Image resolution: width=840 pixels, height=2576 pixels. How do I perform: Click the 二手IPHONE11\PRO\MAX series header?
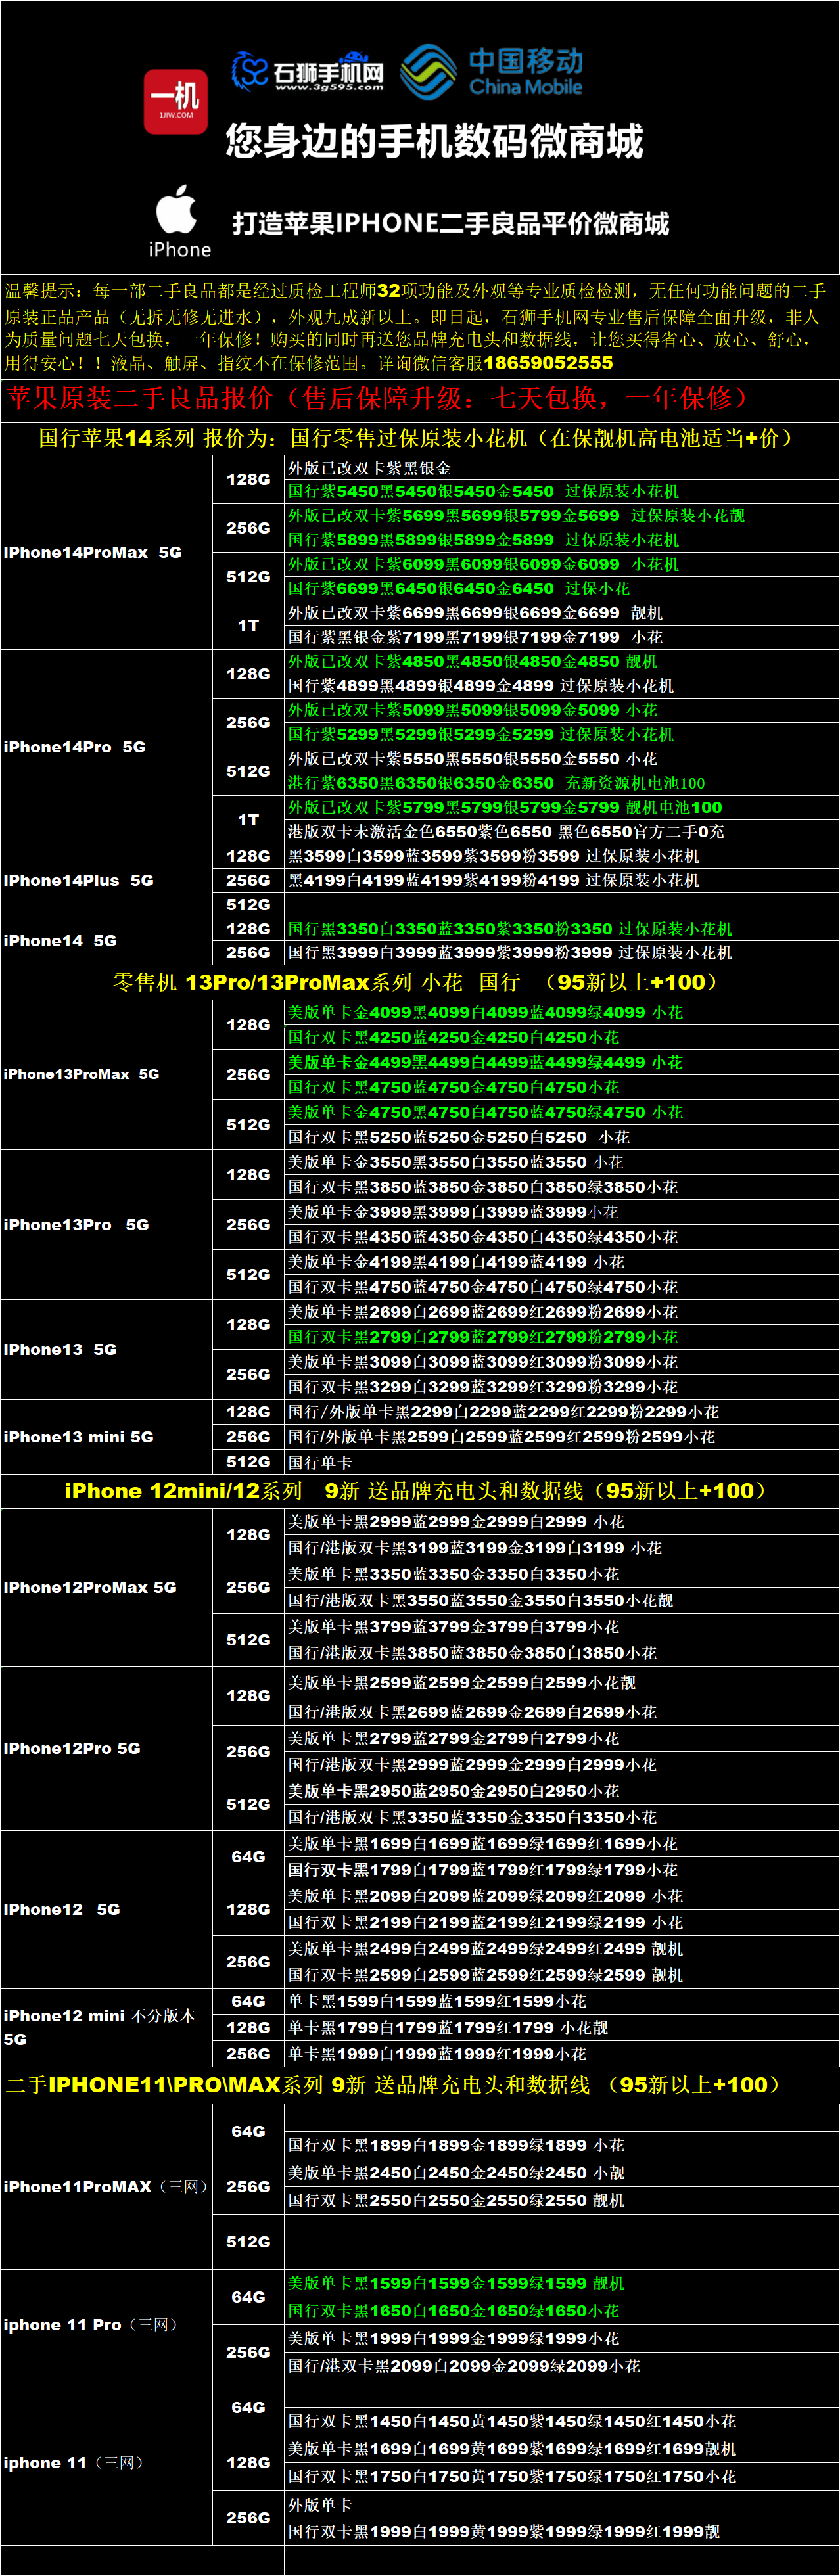tap(394, 2085)
